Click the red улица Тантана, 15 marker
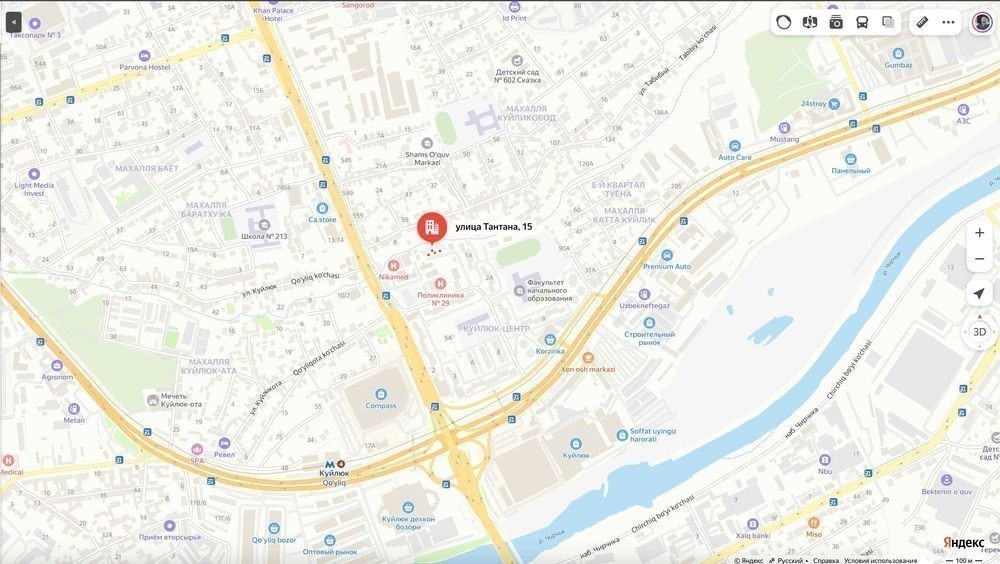1000x564 pixels. pyautogui.click(x=432, y=228)
